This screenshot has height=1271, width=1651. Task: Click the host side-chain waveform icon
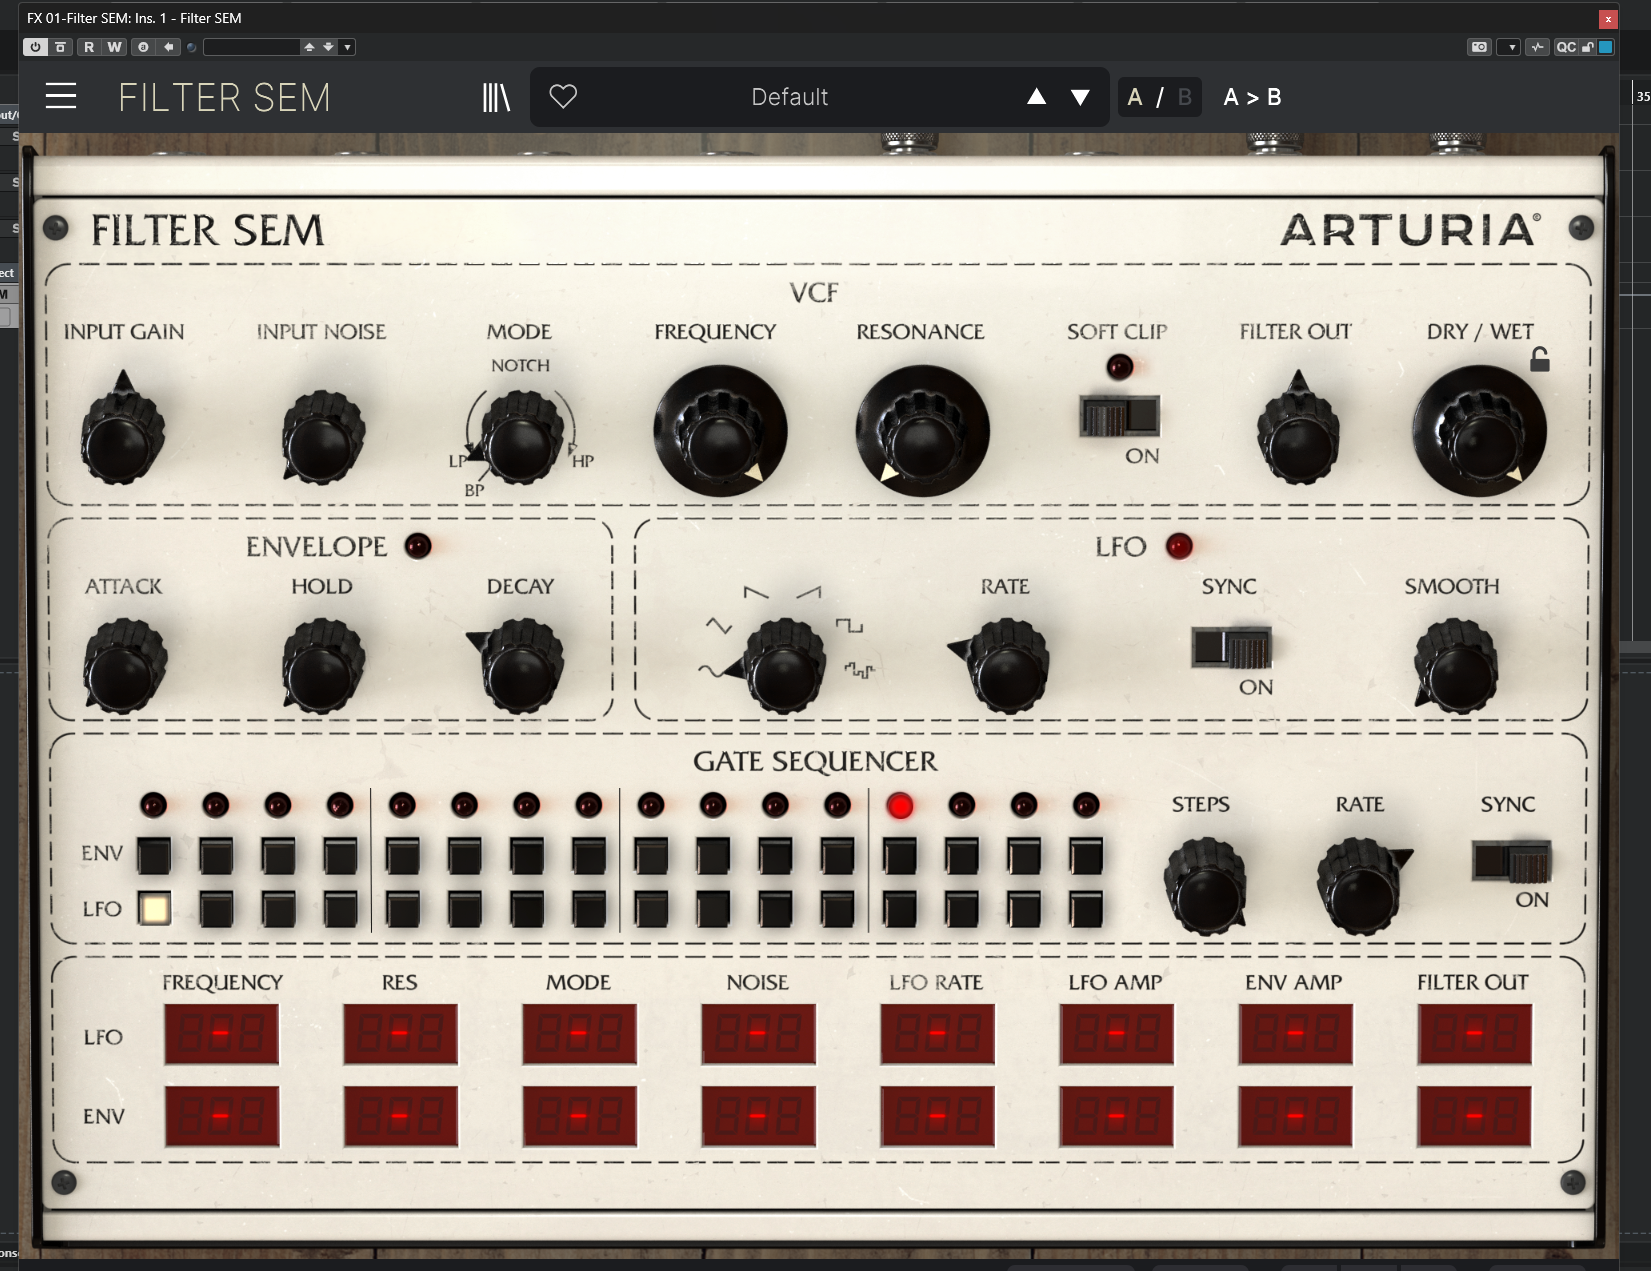click(1538, 47)
